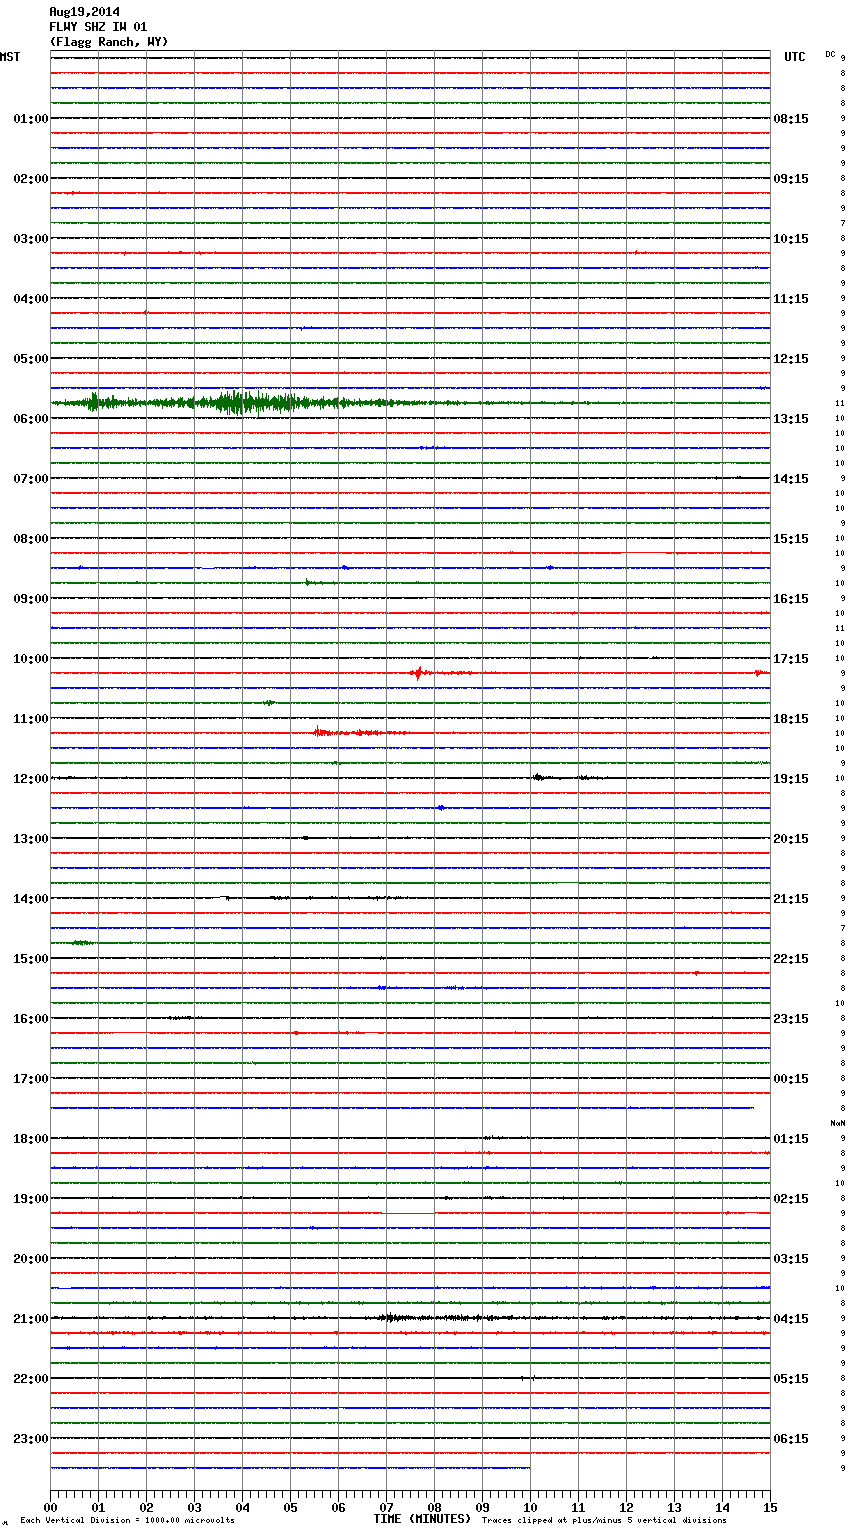Click minute tick 02 on the bottom axis

pos(146,1507)
